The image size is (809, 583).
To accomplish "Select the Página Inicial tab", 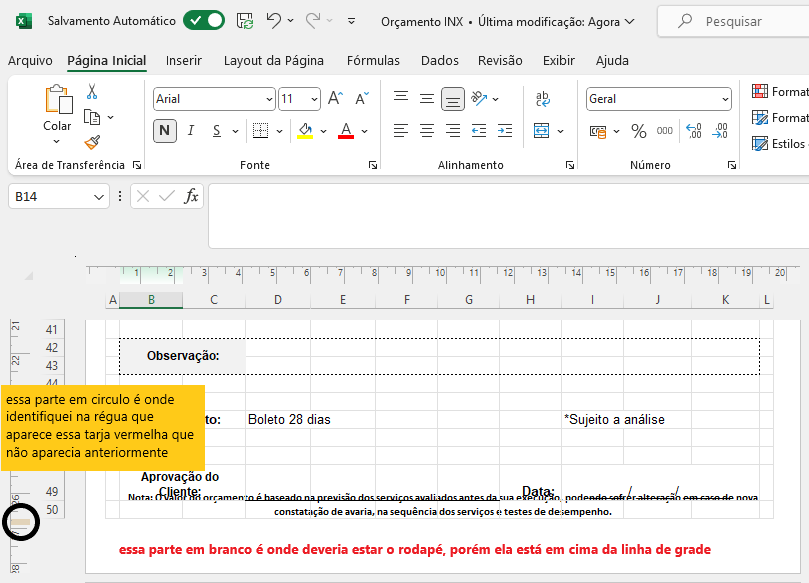I will 107,61.
